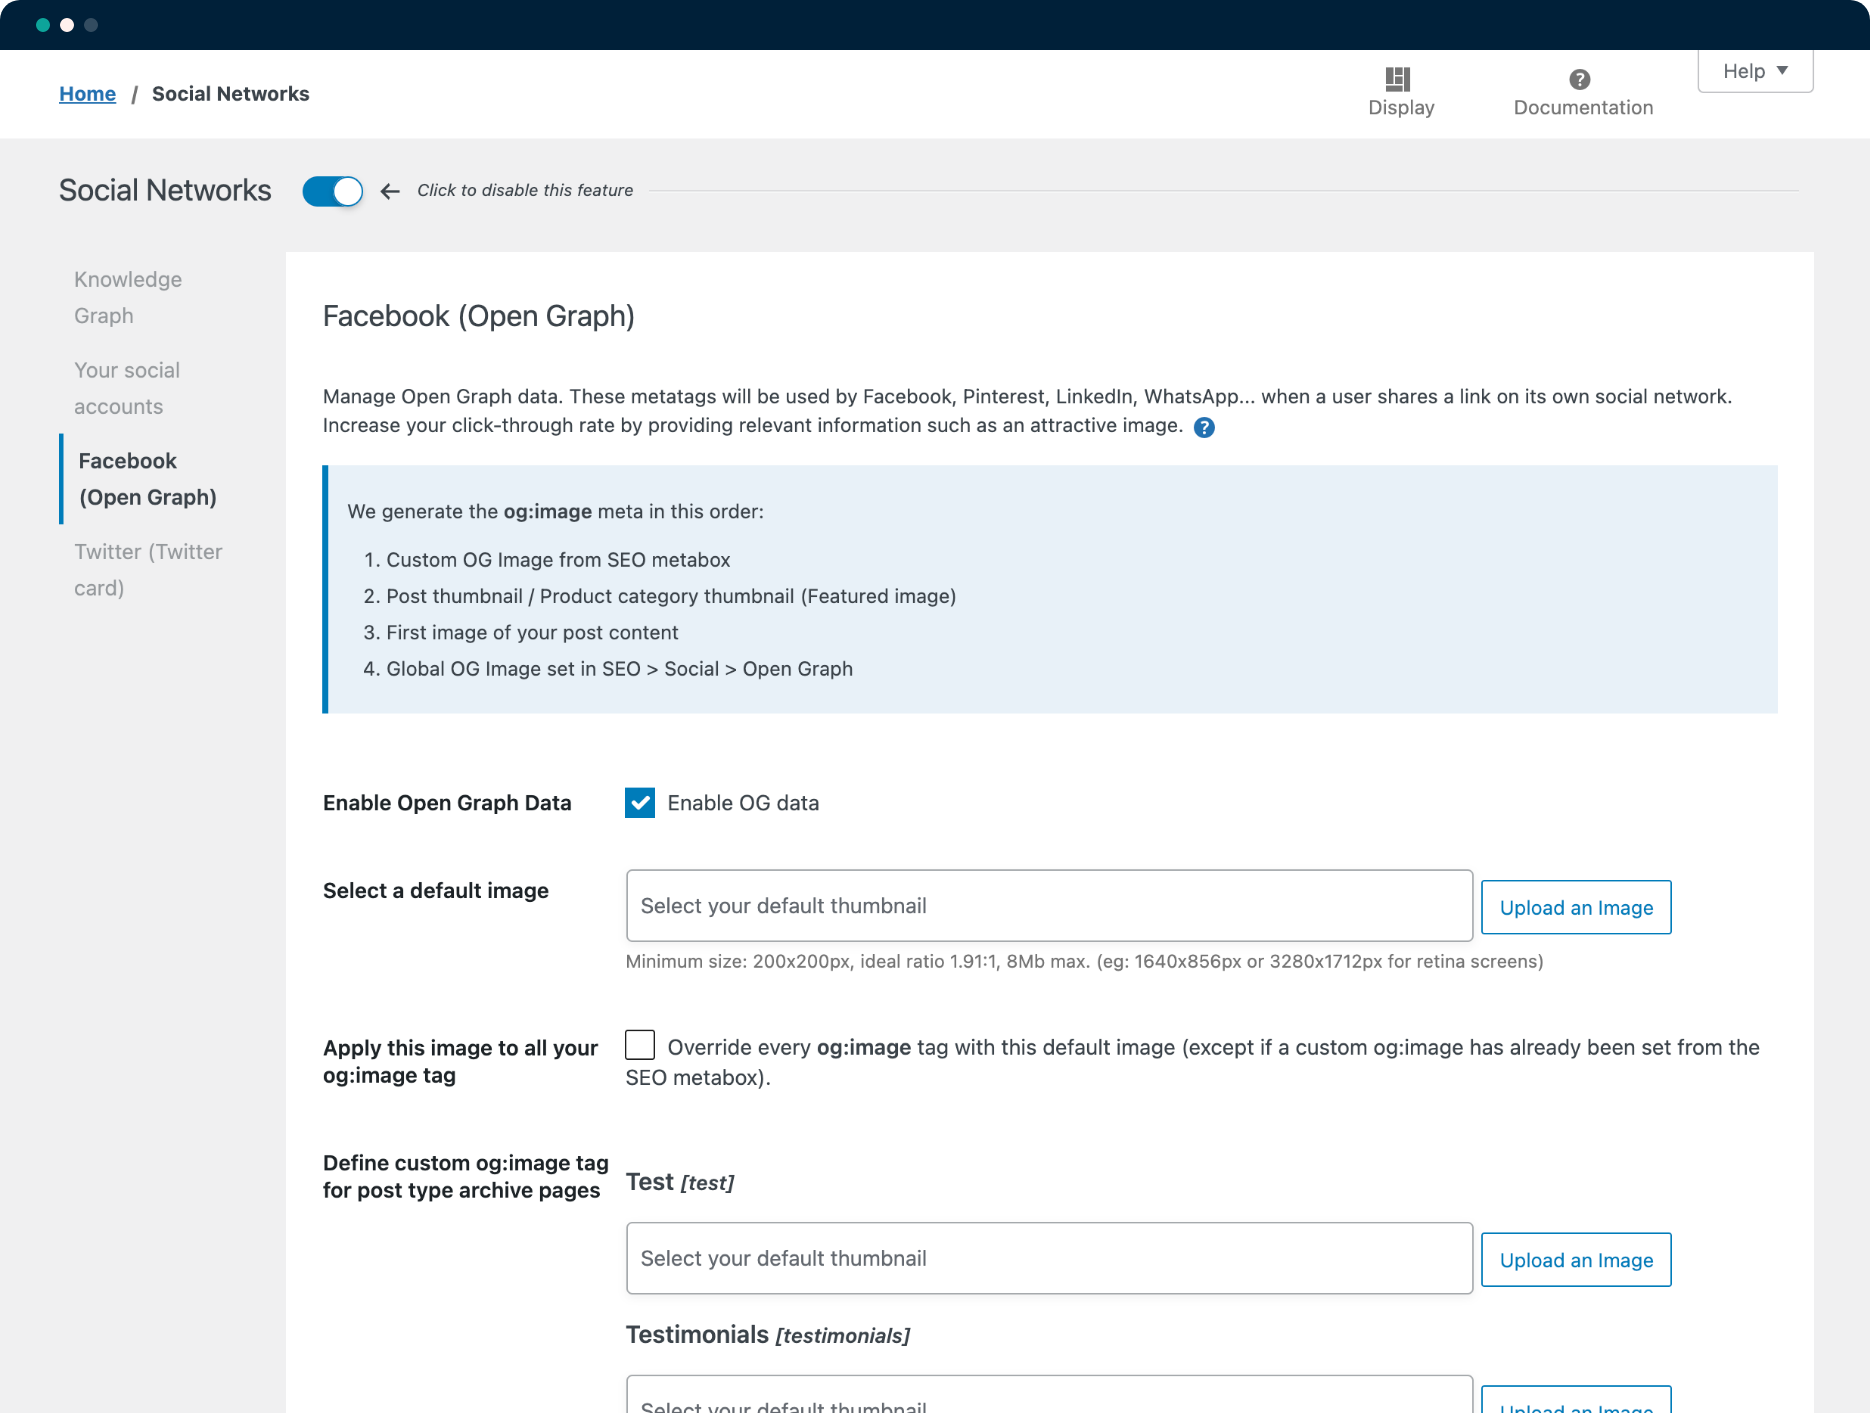Click the Documentation label in the header

(1583, 108)
